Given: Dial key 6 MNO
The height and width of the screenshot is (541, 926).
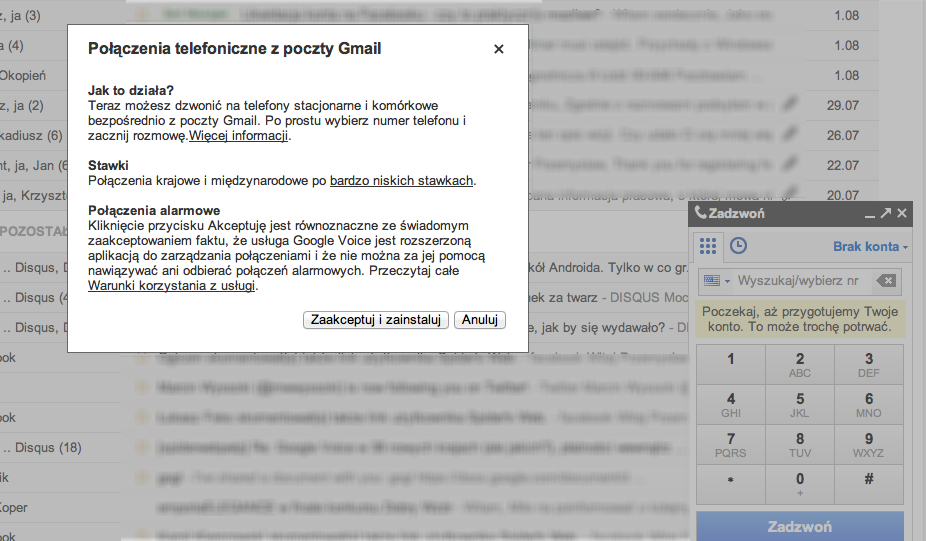Looking at the screenshot, I should point(869,405).
